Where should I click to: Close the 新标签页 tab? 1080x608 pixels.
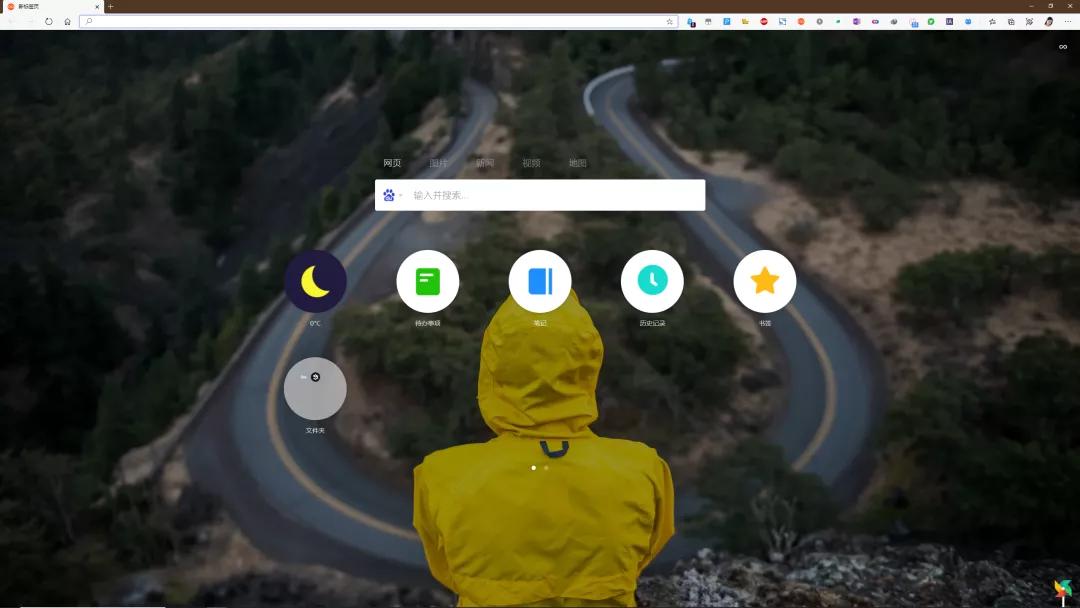coord(96,6)
